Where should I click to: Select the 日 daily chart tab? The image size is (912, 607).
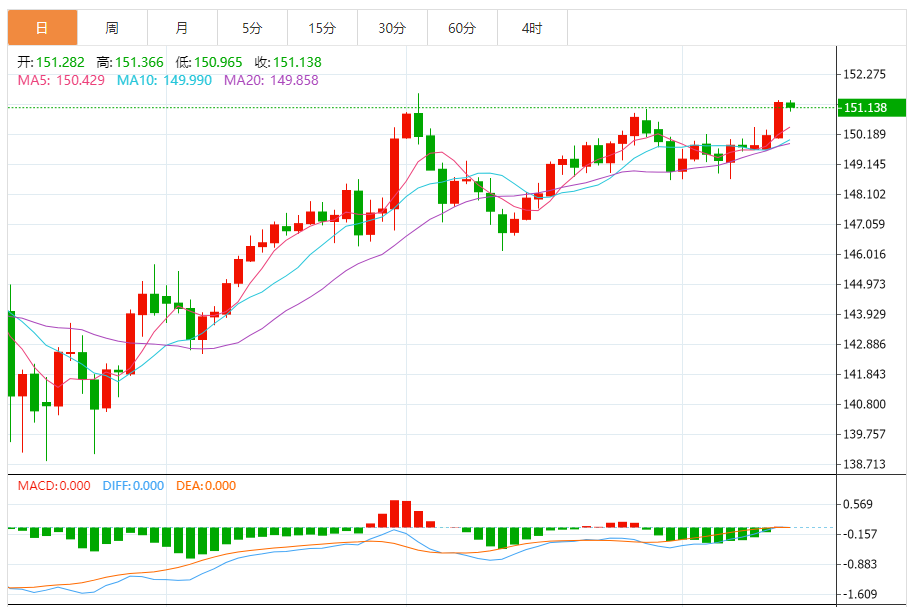pyautogui.click(x=42, y=28)
